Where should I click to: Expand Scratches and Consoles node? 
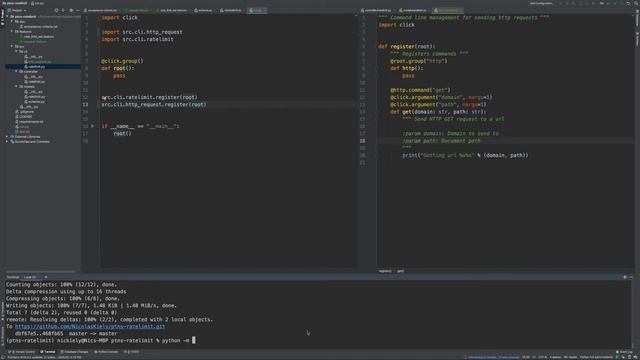point(8,142)
